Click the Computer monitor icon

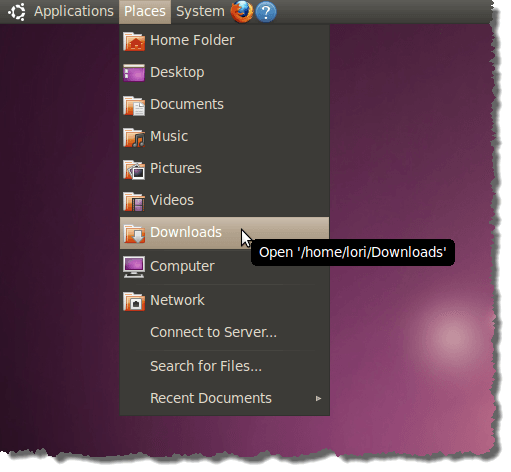134,267
